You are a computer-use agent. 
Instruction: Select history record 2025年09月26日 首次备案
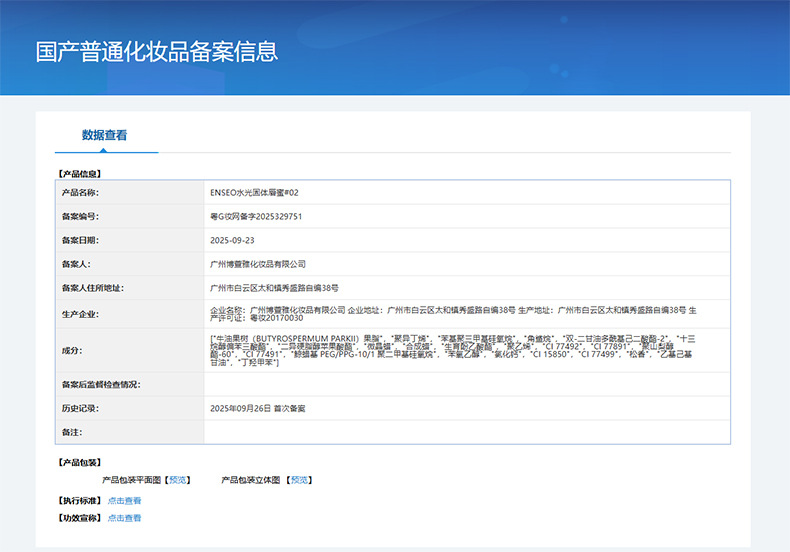[257, 408]
